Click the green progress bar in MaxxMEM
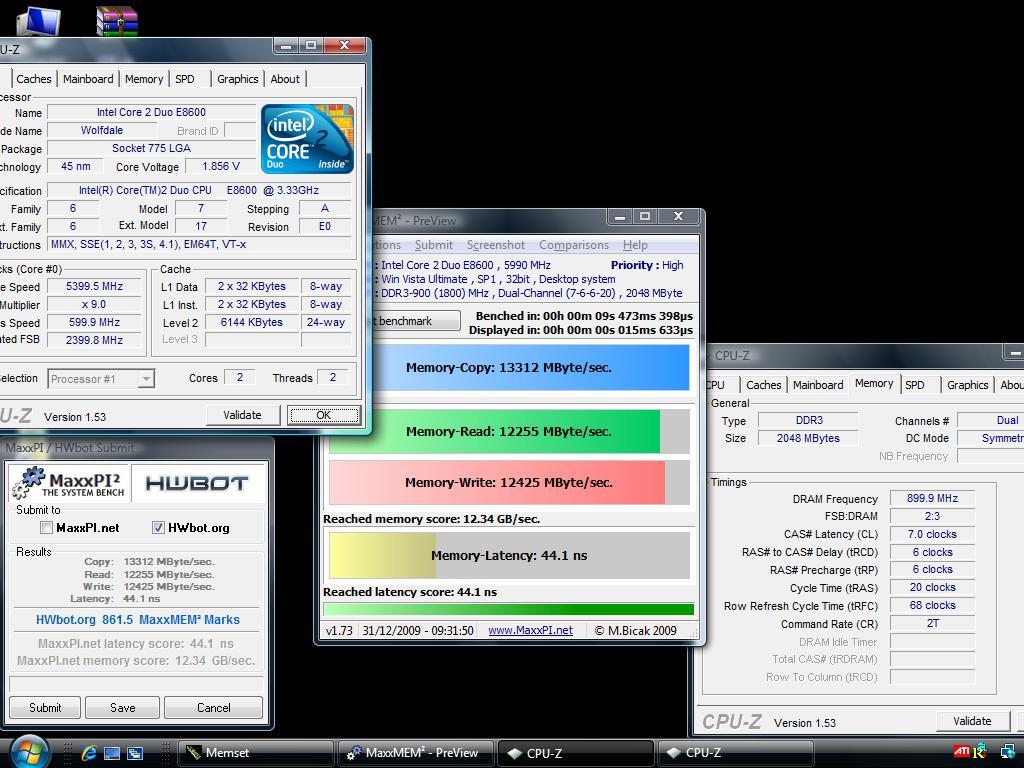The width and height of the screenshot is (1024, 768). click(508, 609)
